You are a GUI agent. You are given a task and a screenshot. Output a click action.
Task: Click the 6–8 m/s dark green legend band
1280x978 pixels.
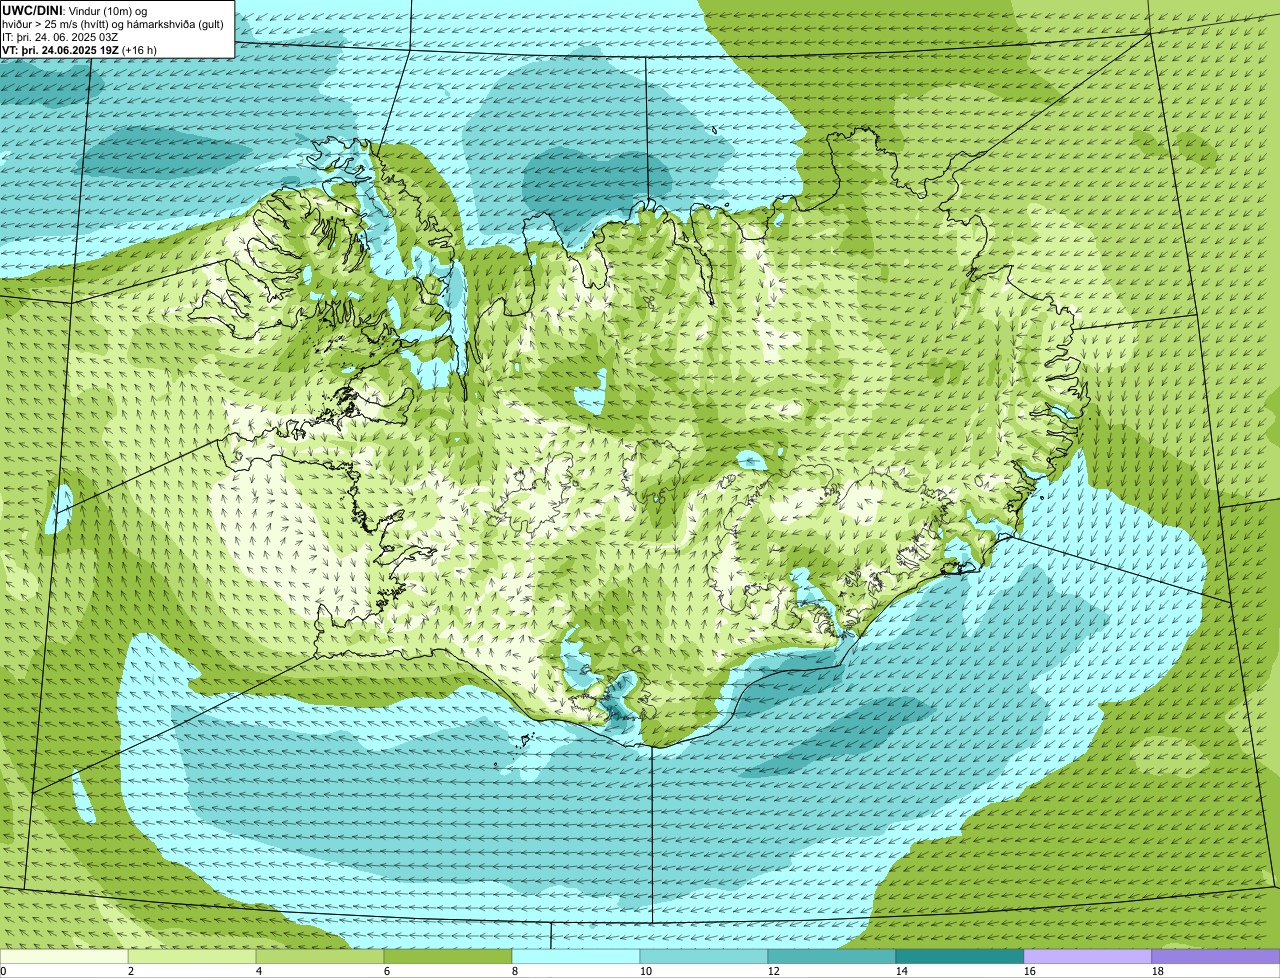[448, 956]
